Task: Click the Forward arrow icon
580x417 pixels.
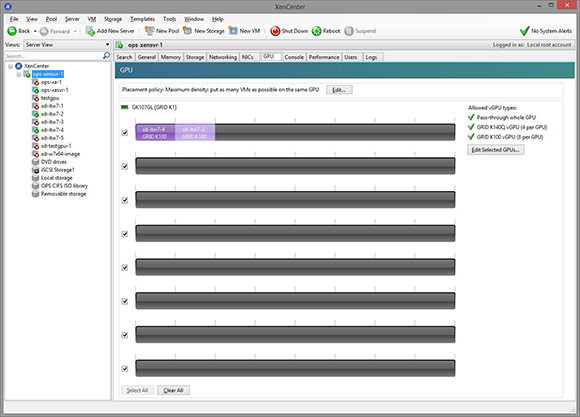Action: click(44, 31)
